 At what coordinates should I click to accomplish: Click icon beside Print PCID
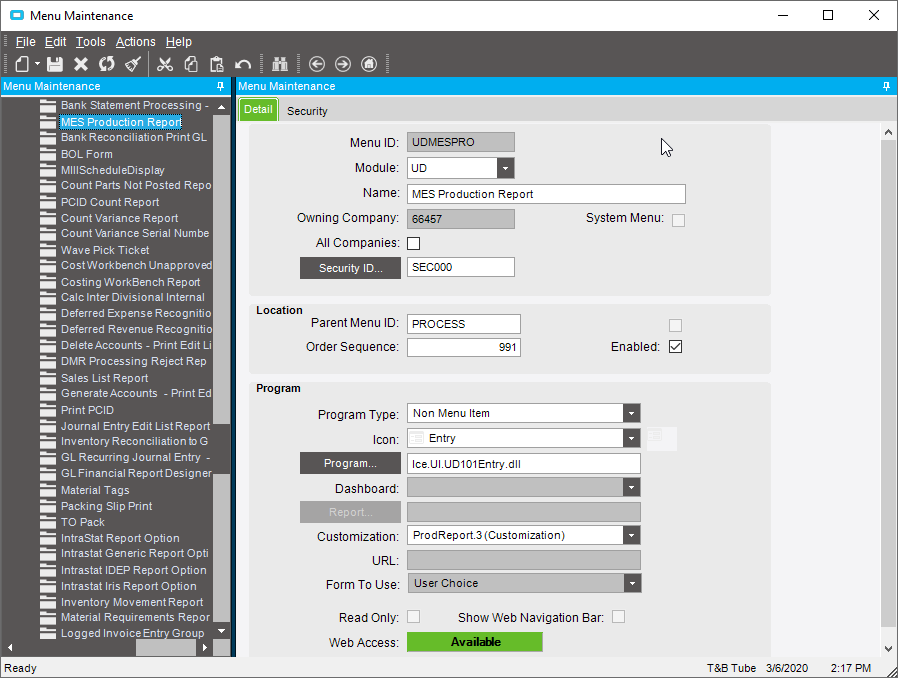click(x=48, y=410)
